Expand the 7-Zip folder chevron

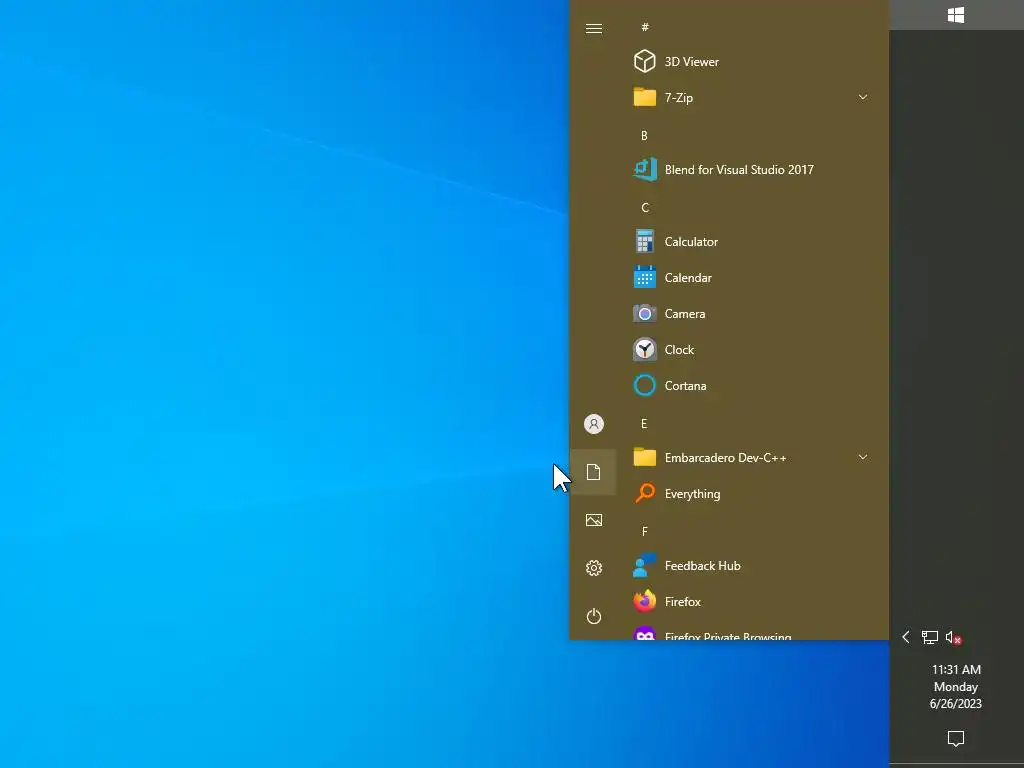[x=863, y=97]
